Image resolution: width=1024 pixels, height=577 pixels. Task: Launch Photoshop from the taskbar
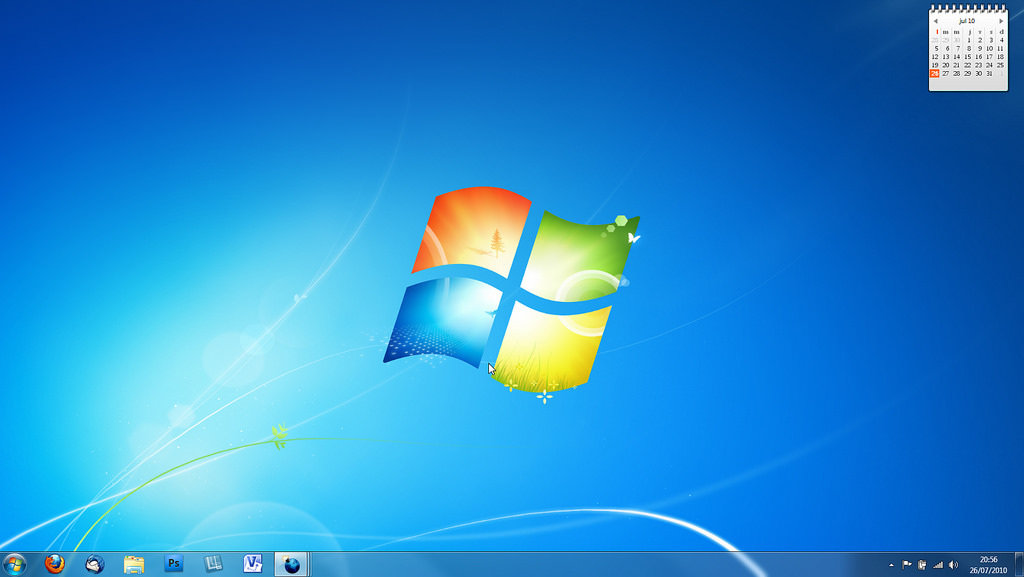pos(174,563)
